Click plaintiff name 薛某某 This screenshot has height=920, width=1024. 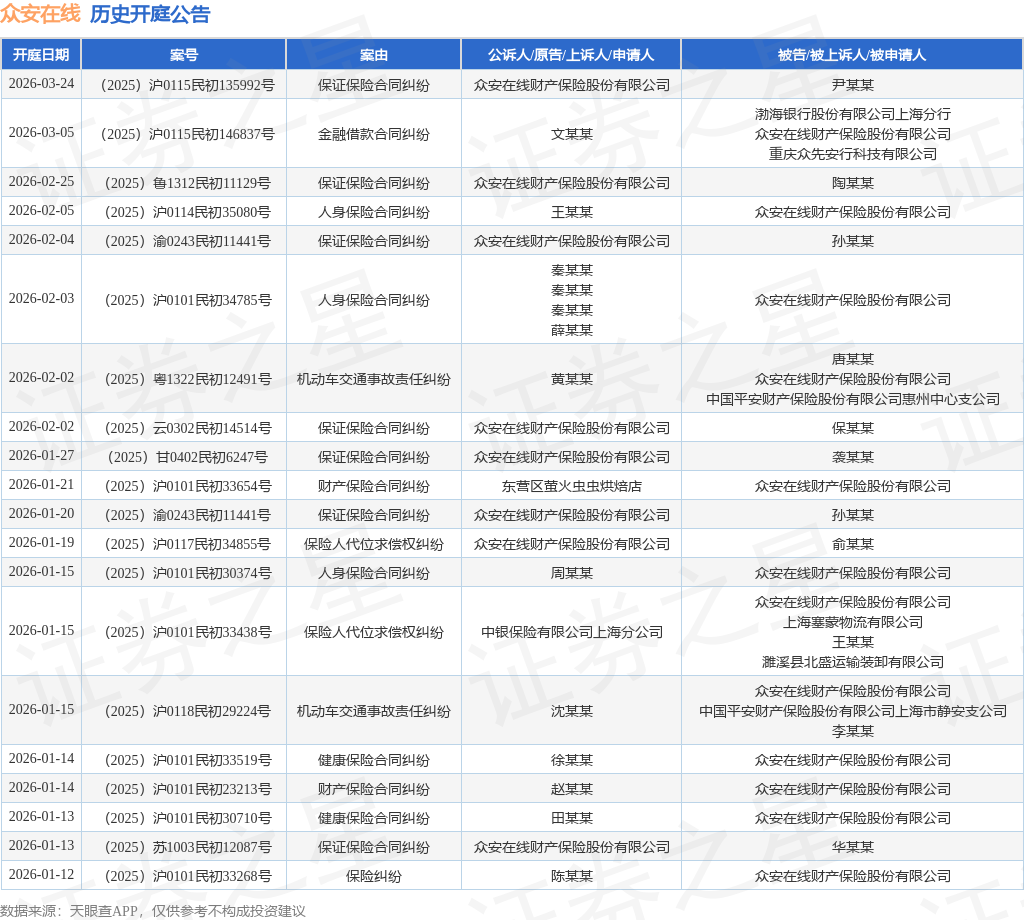[571, 330]
